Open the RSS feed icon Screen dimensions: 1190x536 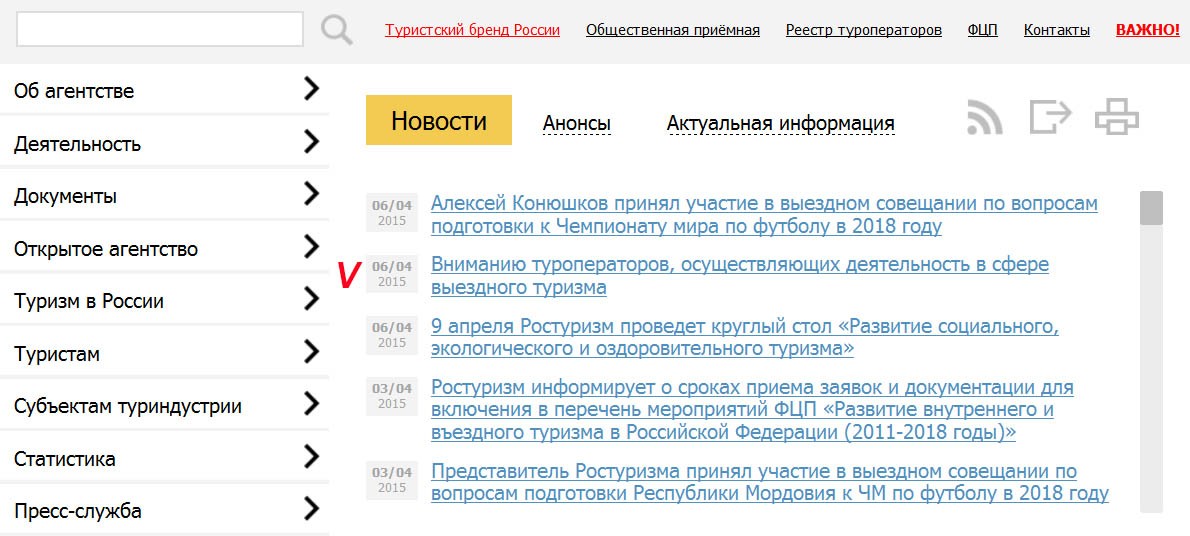[x=984, y=119]
